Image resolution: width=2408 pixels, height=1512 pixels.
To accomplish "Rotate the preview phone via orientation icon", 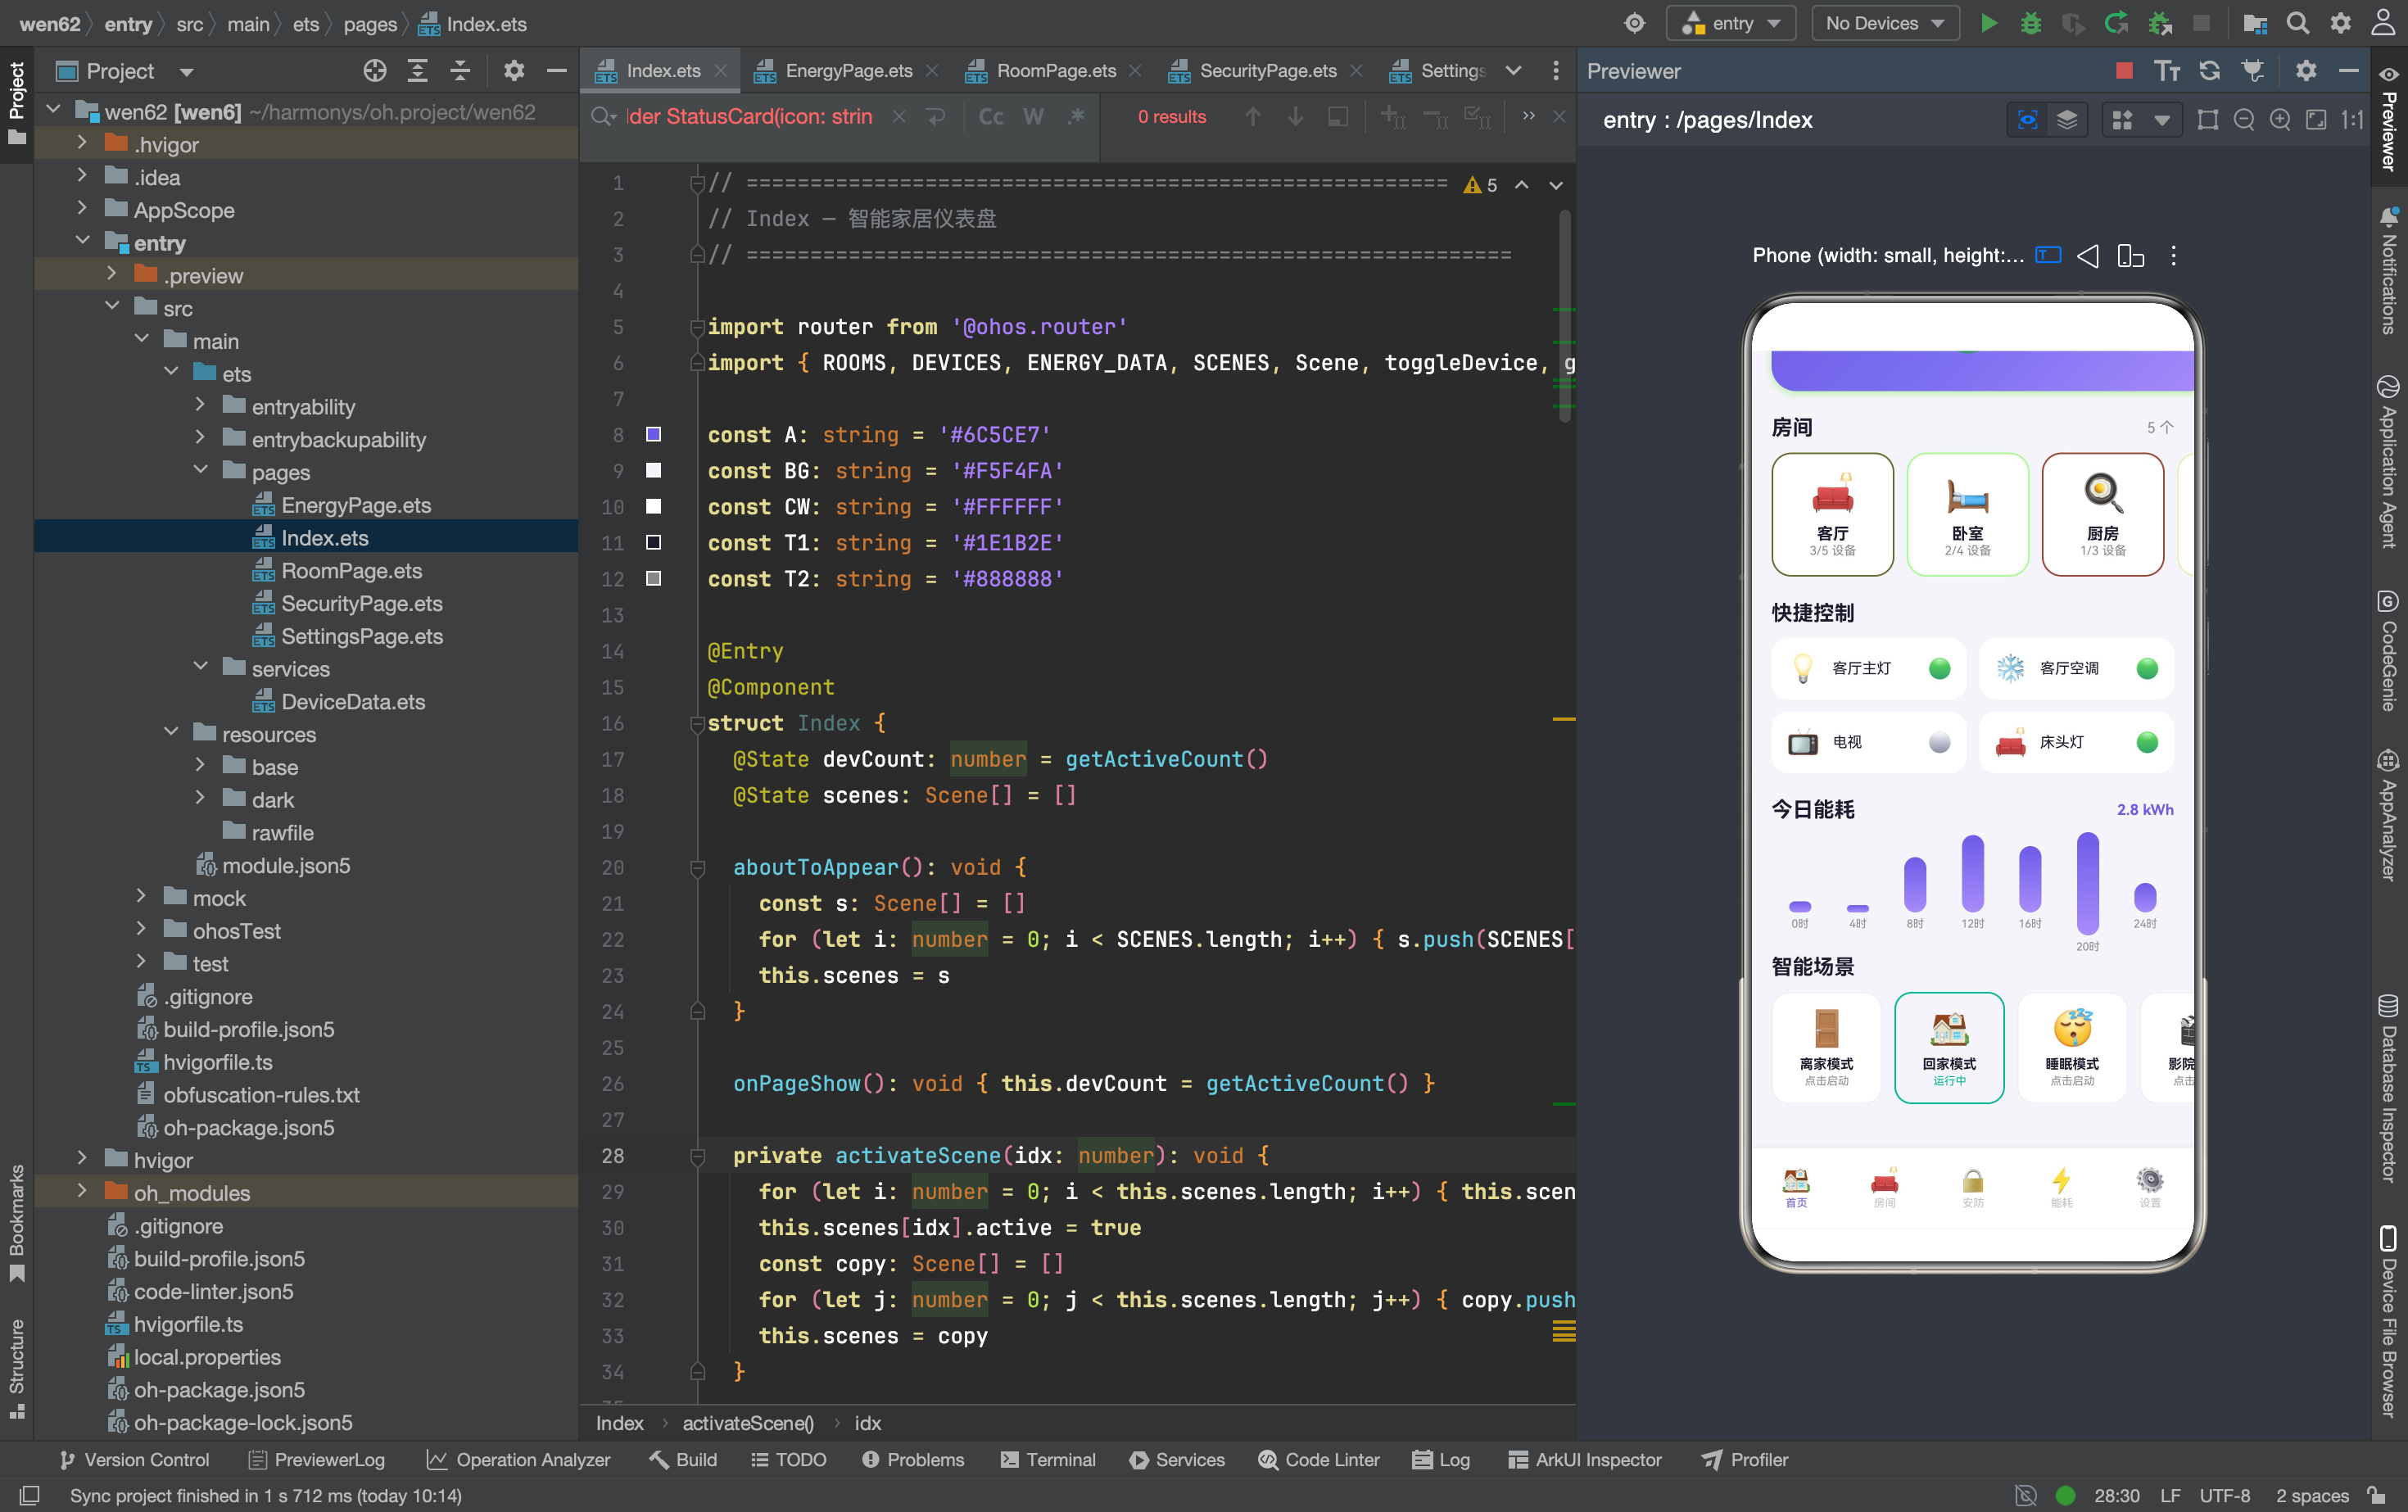I will 2130,256.
